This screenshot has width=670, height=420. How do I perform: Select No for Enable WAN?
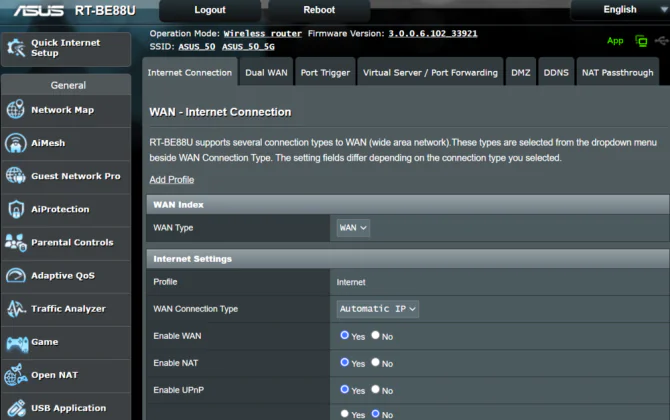pyautogui.click(x=375, y=335)
